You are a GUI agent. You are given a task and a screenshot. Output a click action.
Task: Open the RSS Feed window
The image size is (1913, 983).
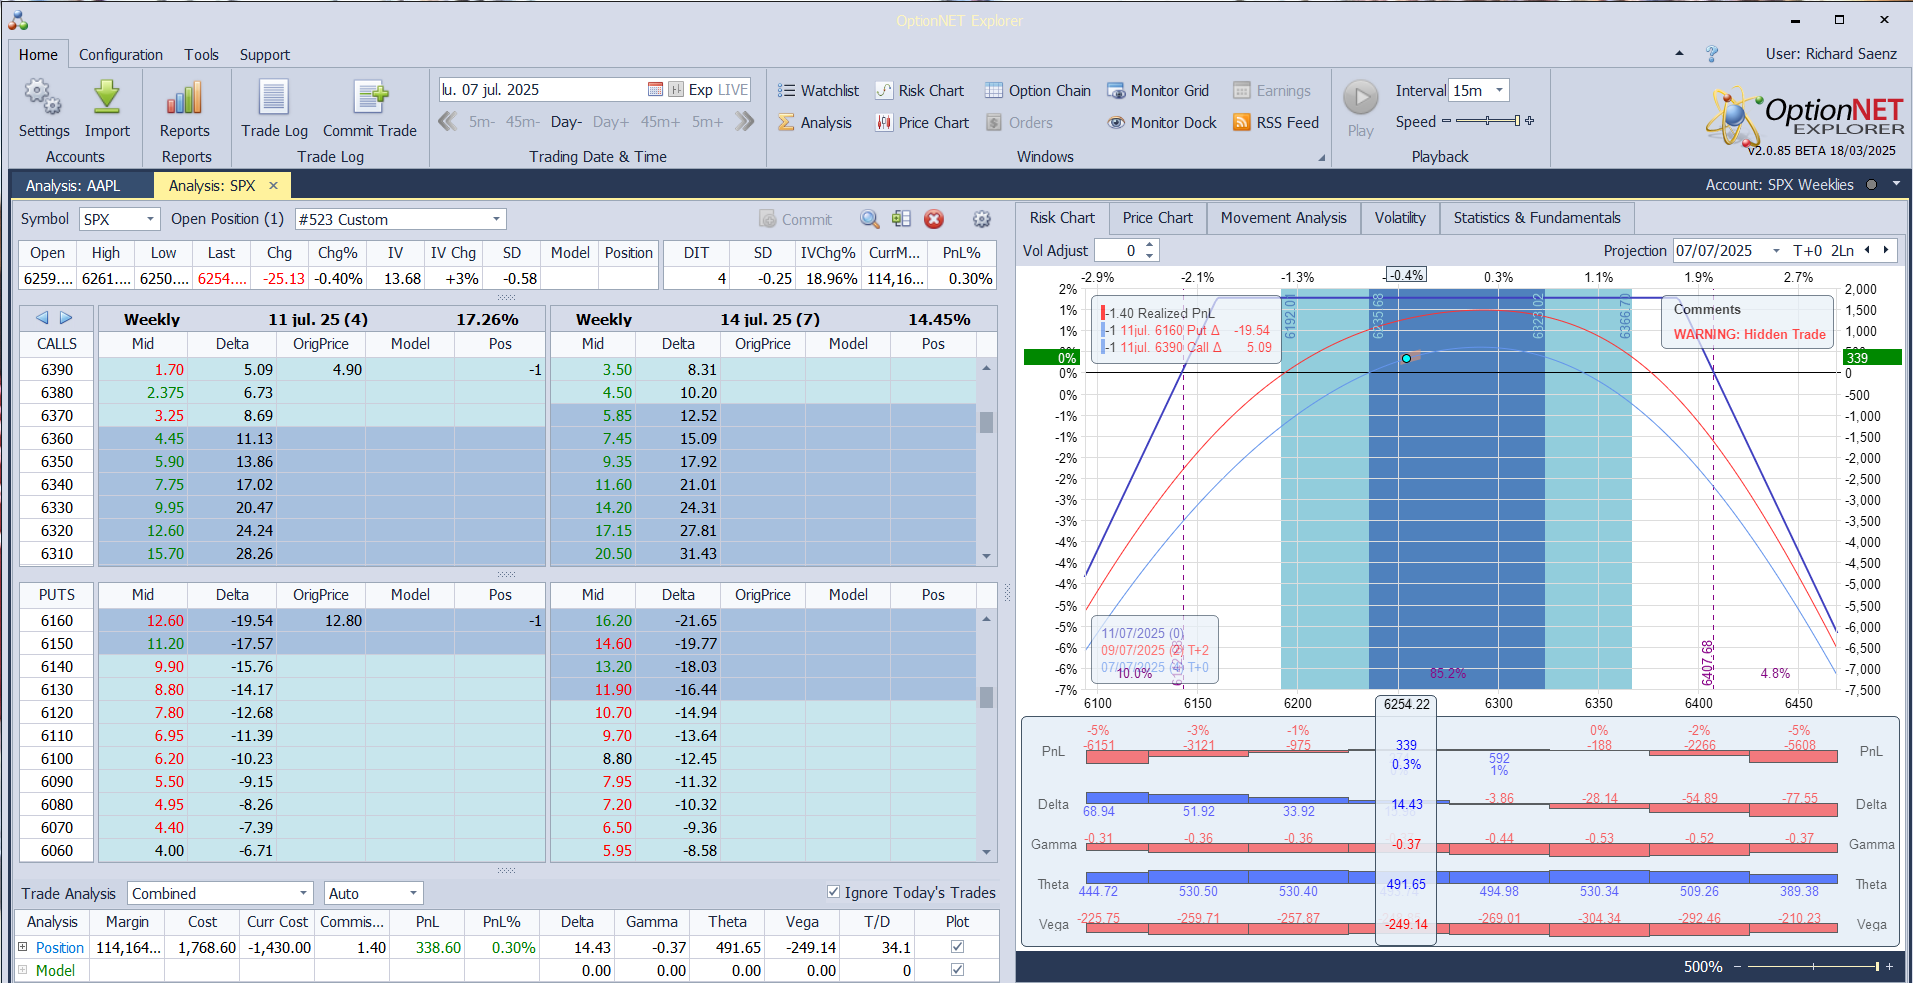(x=1276, y=123)
